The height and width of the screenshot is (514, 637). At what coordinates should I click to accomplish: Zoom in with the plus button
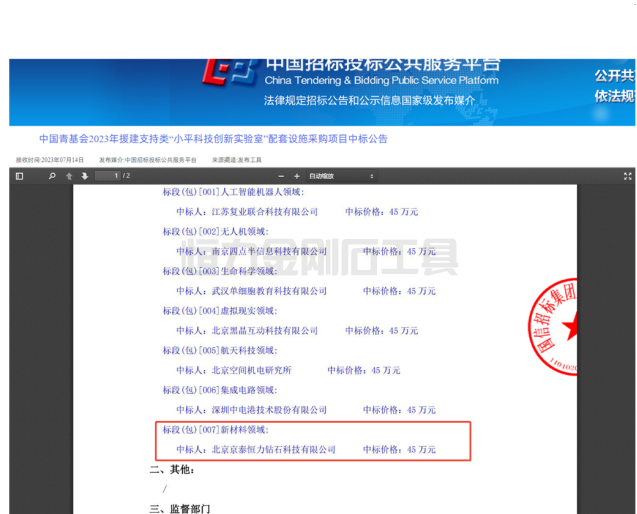click(x=297, y=176)
